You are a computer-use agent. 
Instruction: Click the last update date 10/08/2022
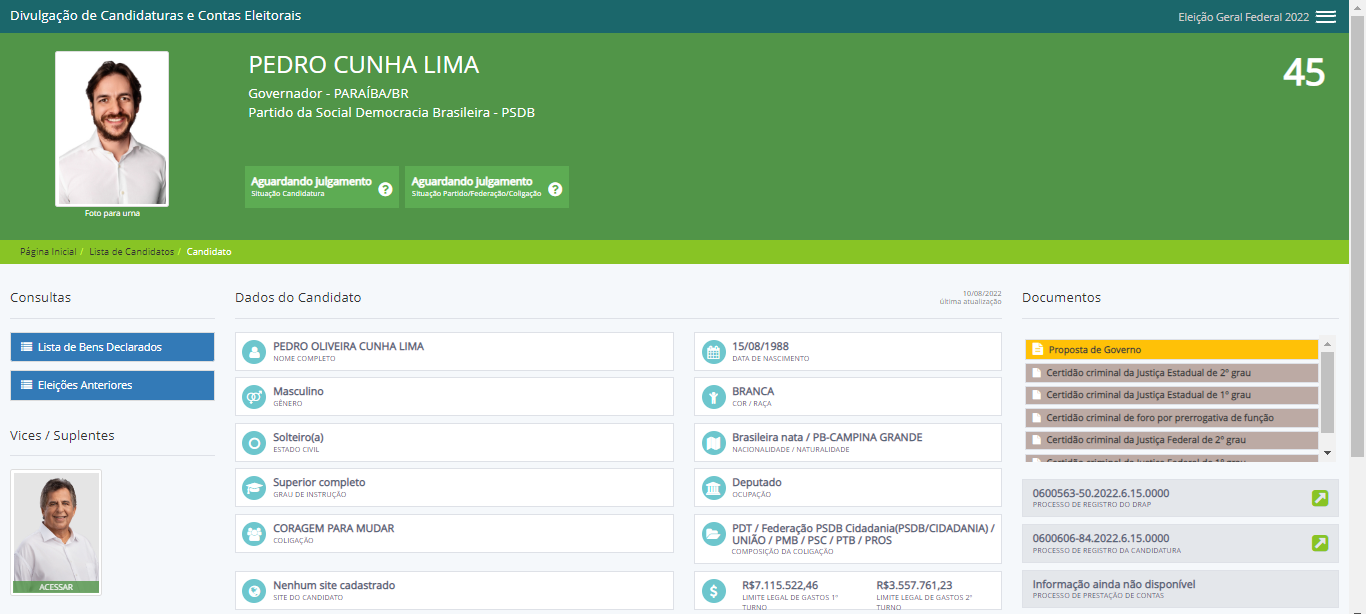(982, 293)
